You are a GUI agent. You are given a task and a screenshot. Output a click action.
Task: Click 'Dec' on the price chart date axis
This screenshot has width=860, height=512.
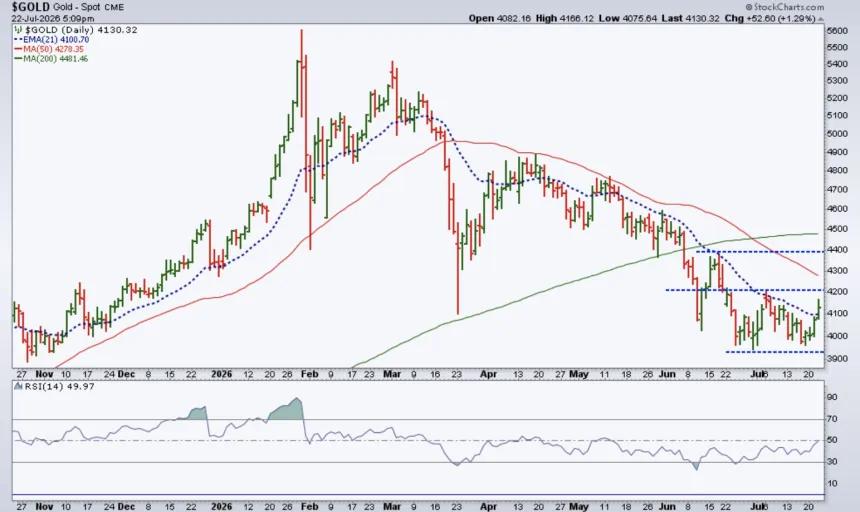[126, 374]
